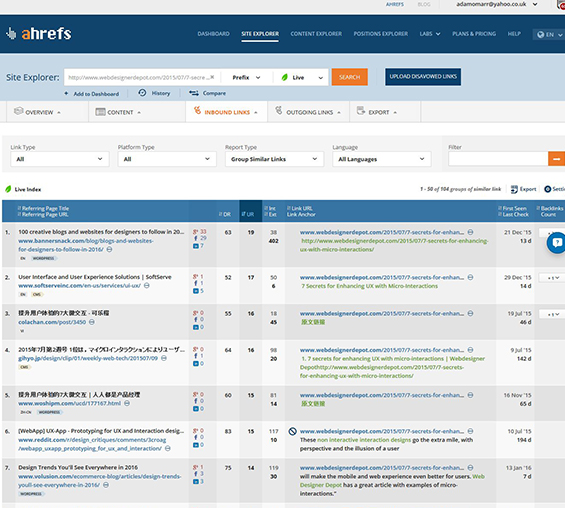The height and width of the screenshot is (508, 565).
Task: Open the softserveinc.com referring page URL
Action: [79, 285]
